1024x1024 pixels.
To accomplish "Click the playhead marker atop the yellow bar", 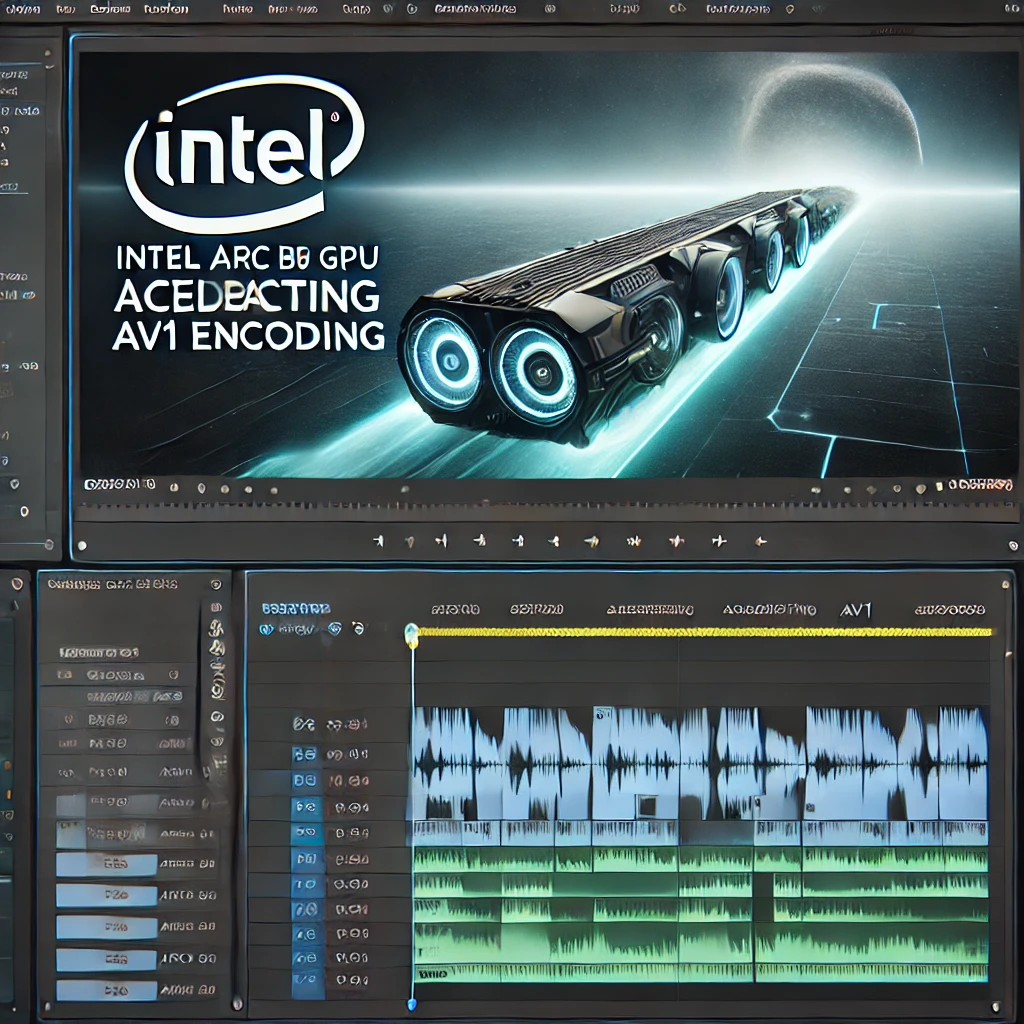I will pos(411,635).
